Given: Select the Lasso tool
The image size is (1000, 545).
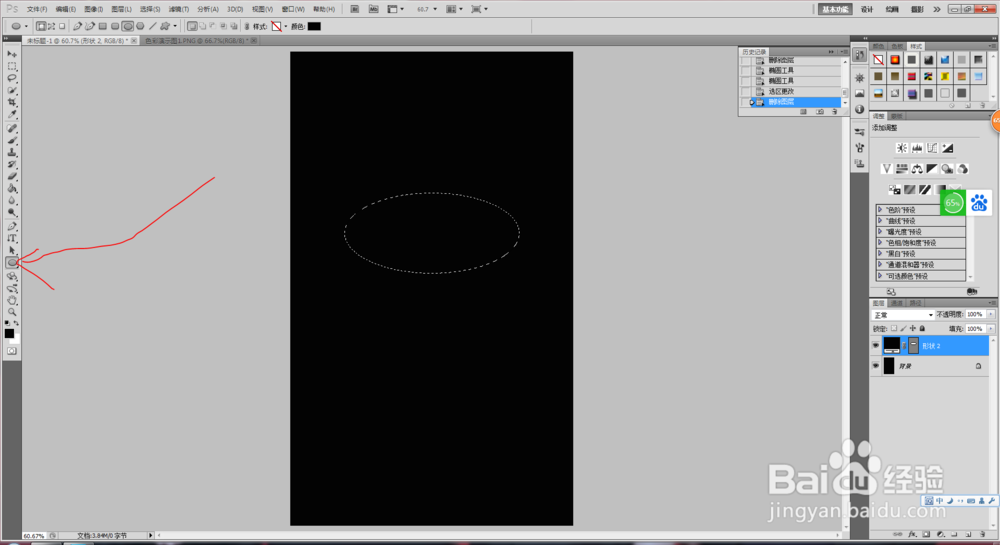Looking at the screenshot, I should [x=11, y=78].
